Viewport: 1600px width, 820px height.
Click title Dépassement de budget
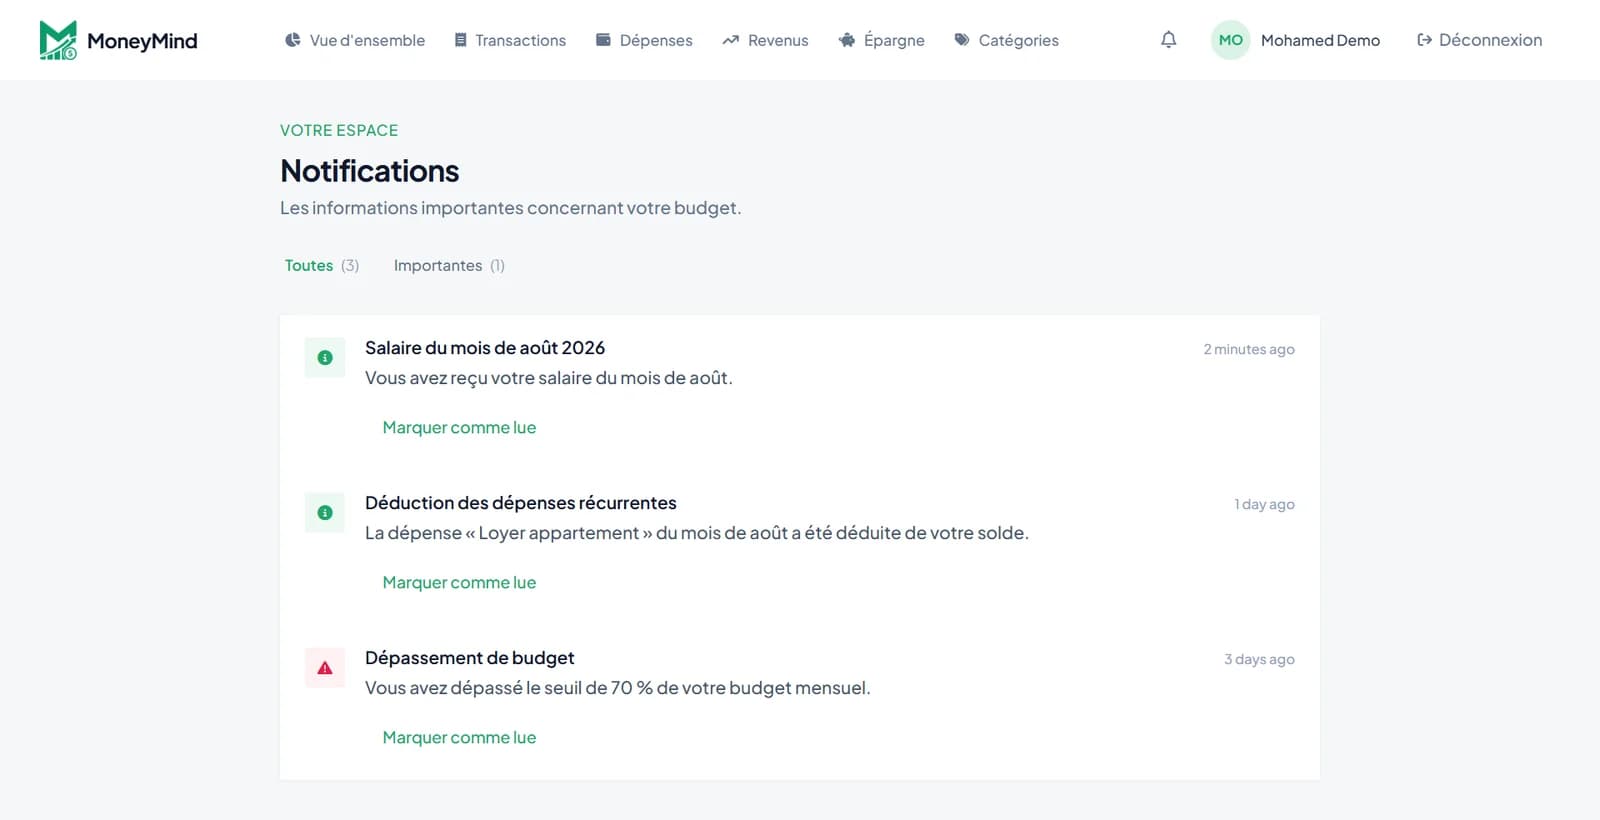pyautogui.click(x=470, y=658)
